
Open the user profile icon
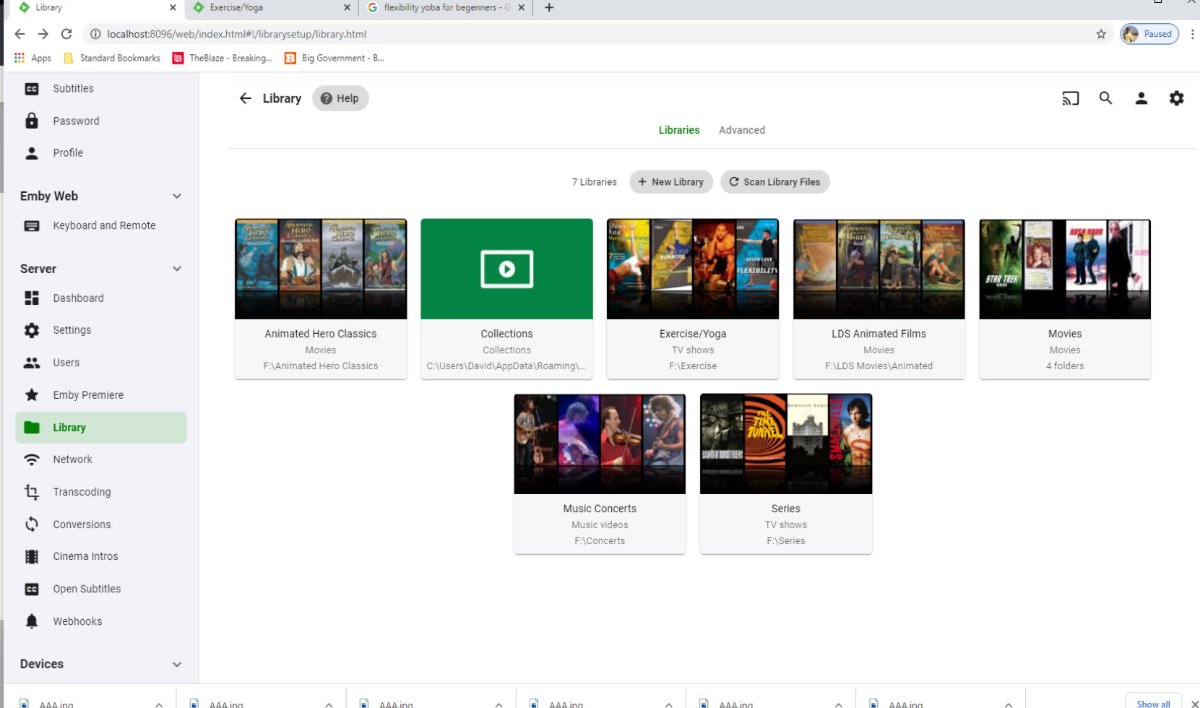point(1141,98)
